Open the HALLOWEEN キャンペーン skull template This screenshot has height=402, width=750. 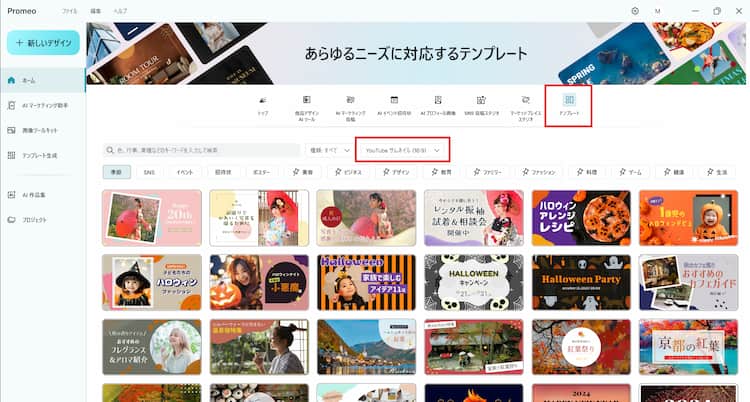pyautogui.click(x=474, y=282)
